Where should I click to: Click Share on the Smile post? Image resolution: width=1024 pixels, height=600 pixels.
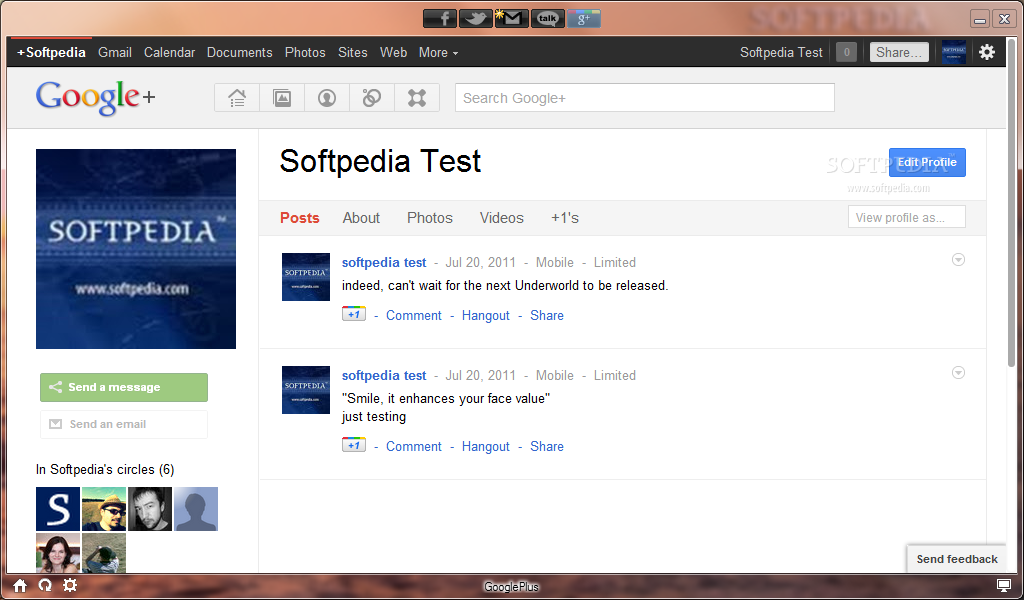[x=547, y=447]
